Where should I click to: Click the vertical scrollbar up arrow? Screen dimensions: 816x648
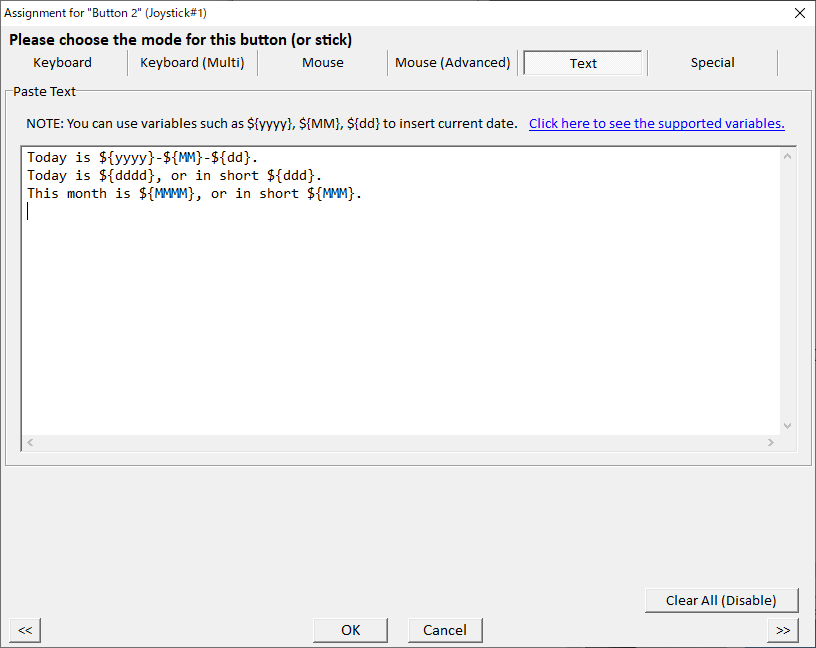[787, 156]
